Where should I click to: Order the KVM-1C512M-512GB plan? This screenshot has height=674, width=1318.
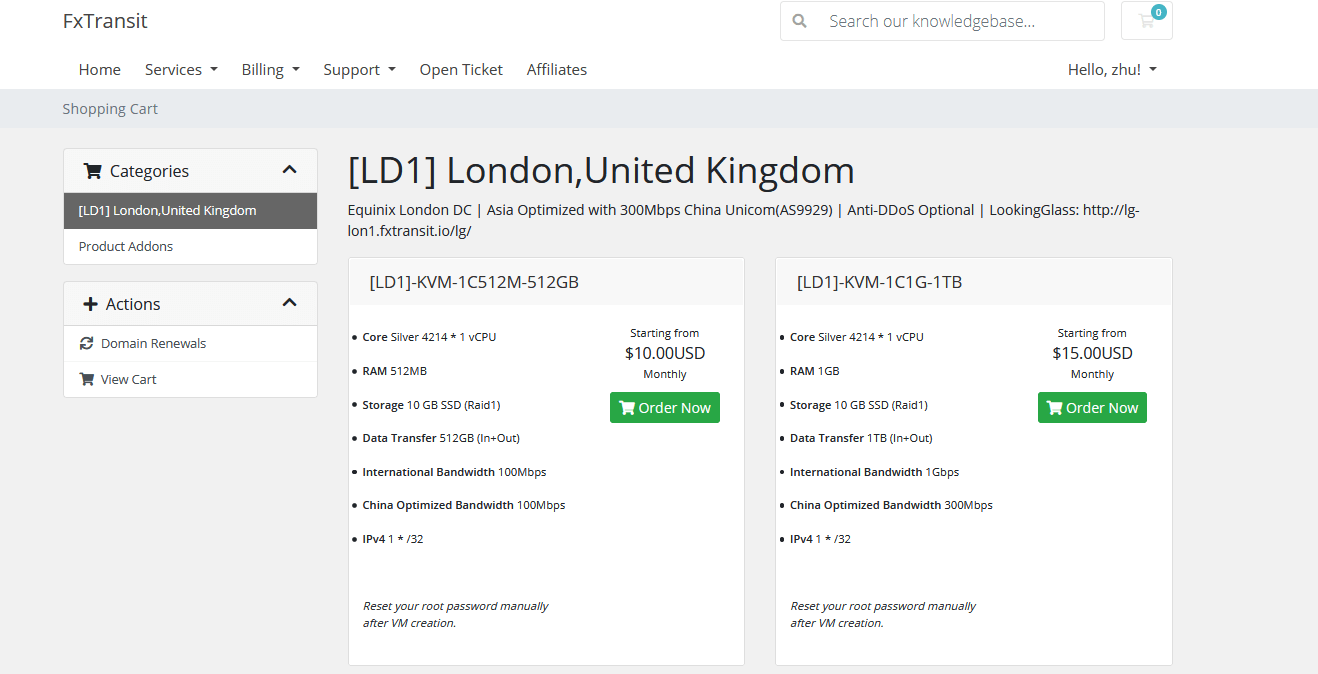pos(665,407)
